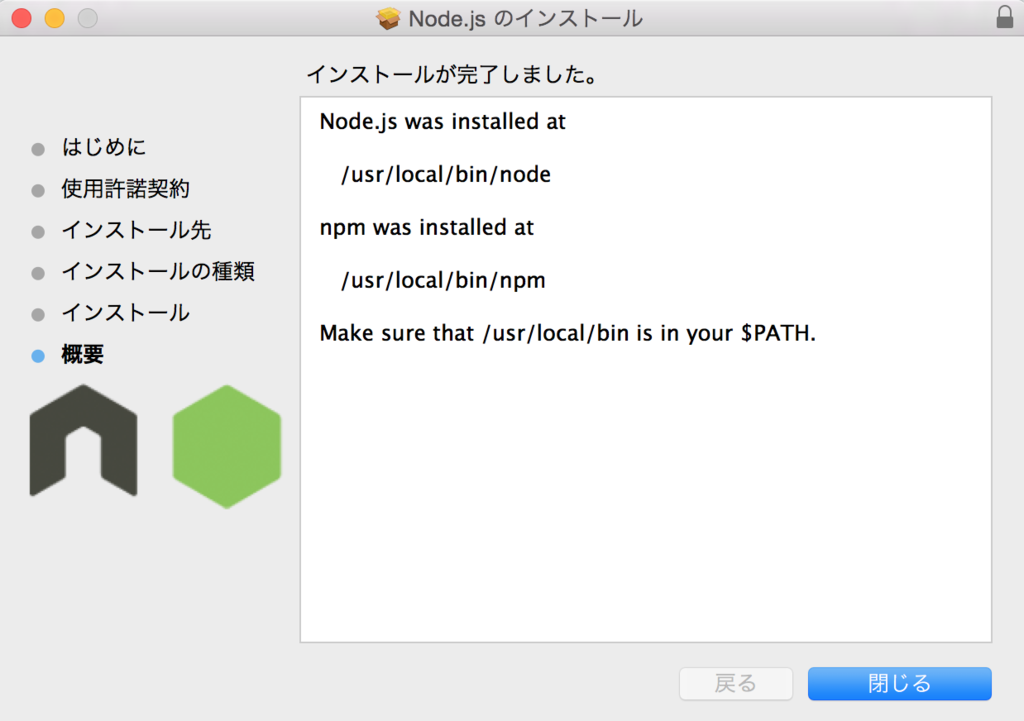The height and width of the screenshot is (721, 1024).
Task: Select the インストール先 step in sidebar
Action: click(136, 230)
